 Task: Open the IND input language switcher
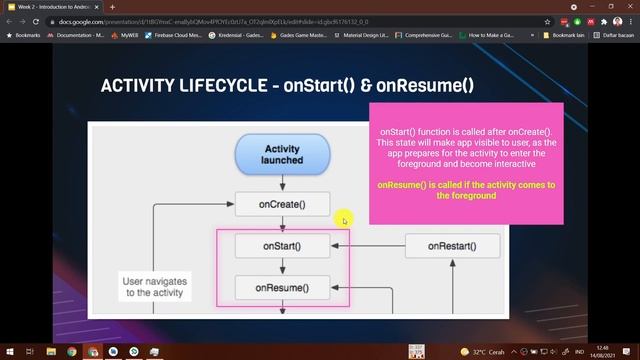[579, 352]
